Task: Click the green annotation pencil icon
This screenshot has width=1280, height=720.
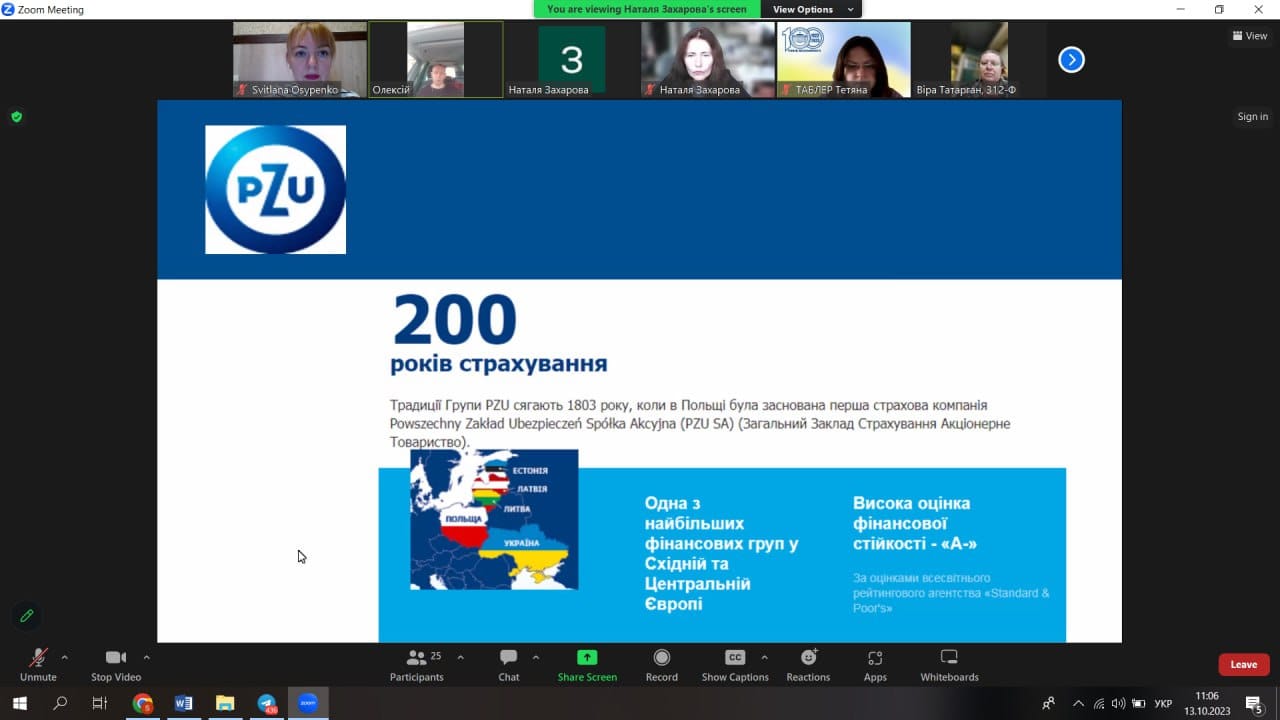Action: coord(27,616)
